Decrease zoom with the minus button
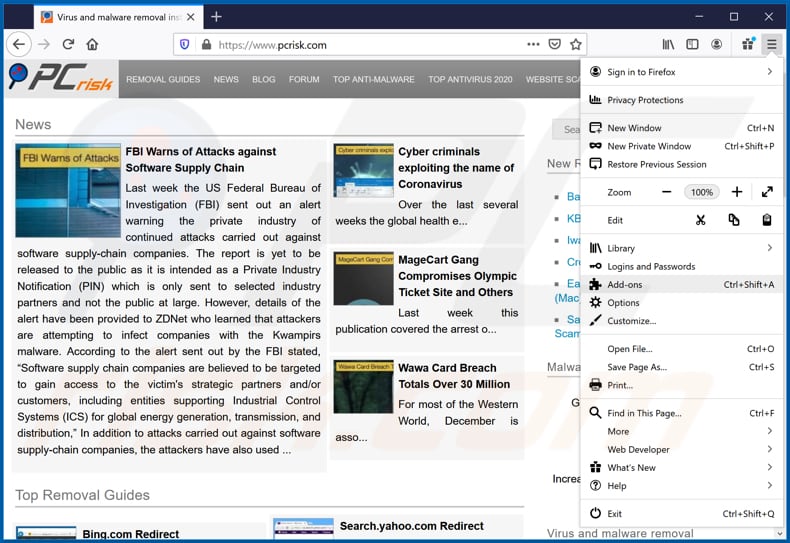 pyautogui.click(x=667, y=192)
